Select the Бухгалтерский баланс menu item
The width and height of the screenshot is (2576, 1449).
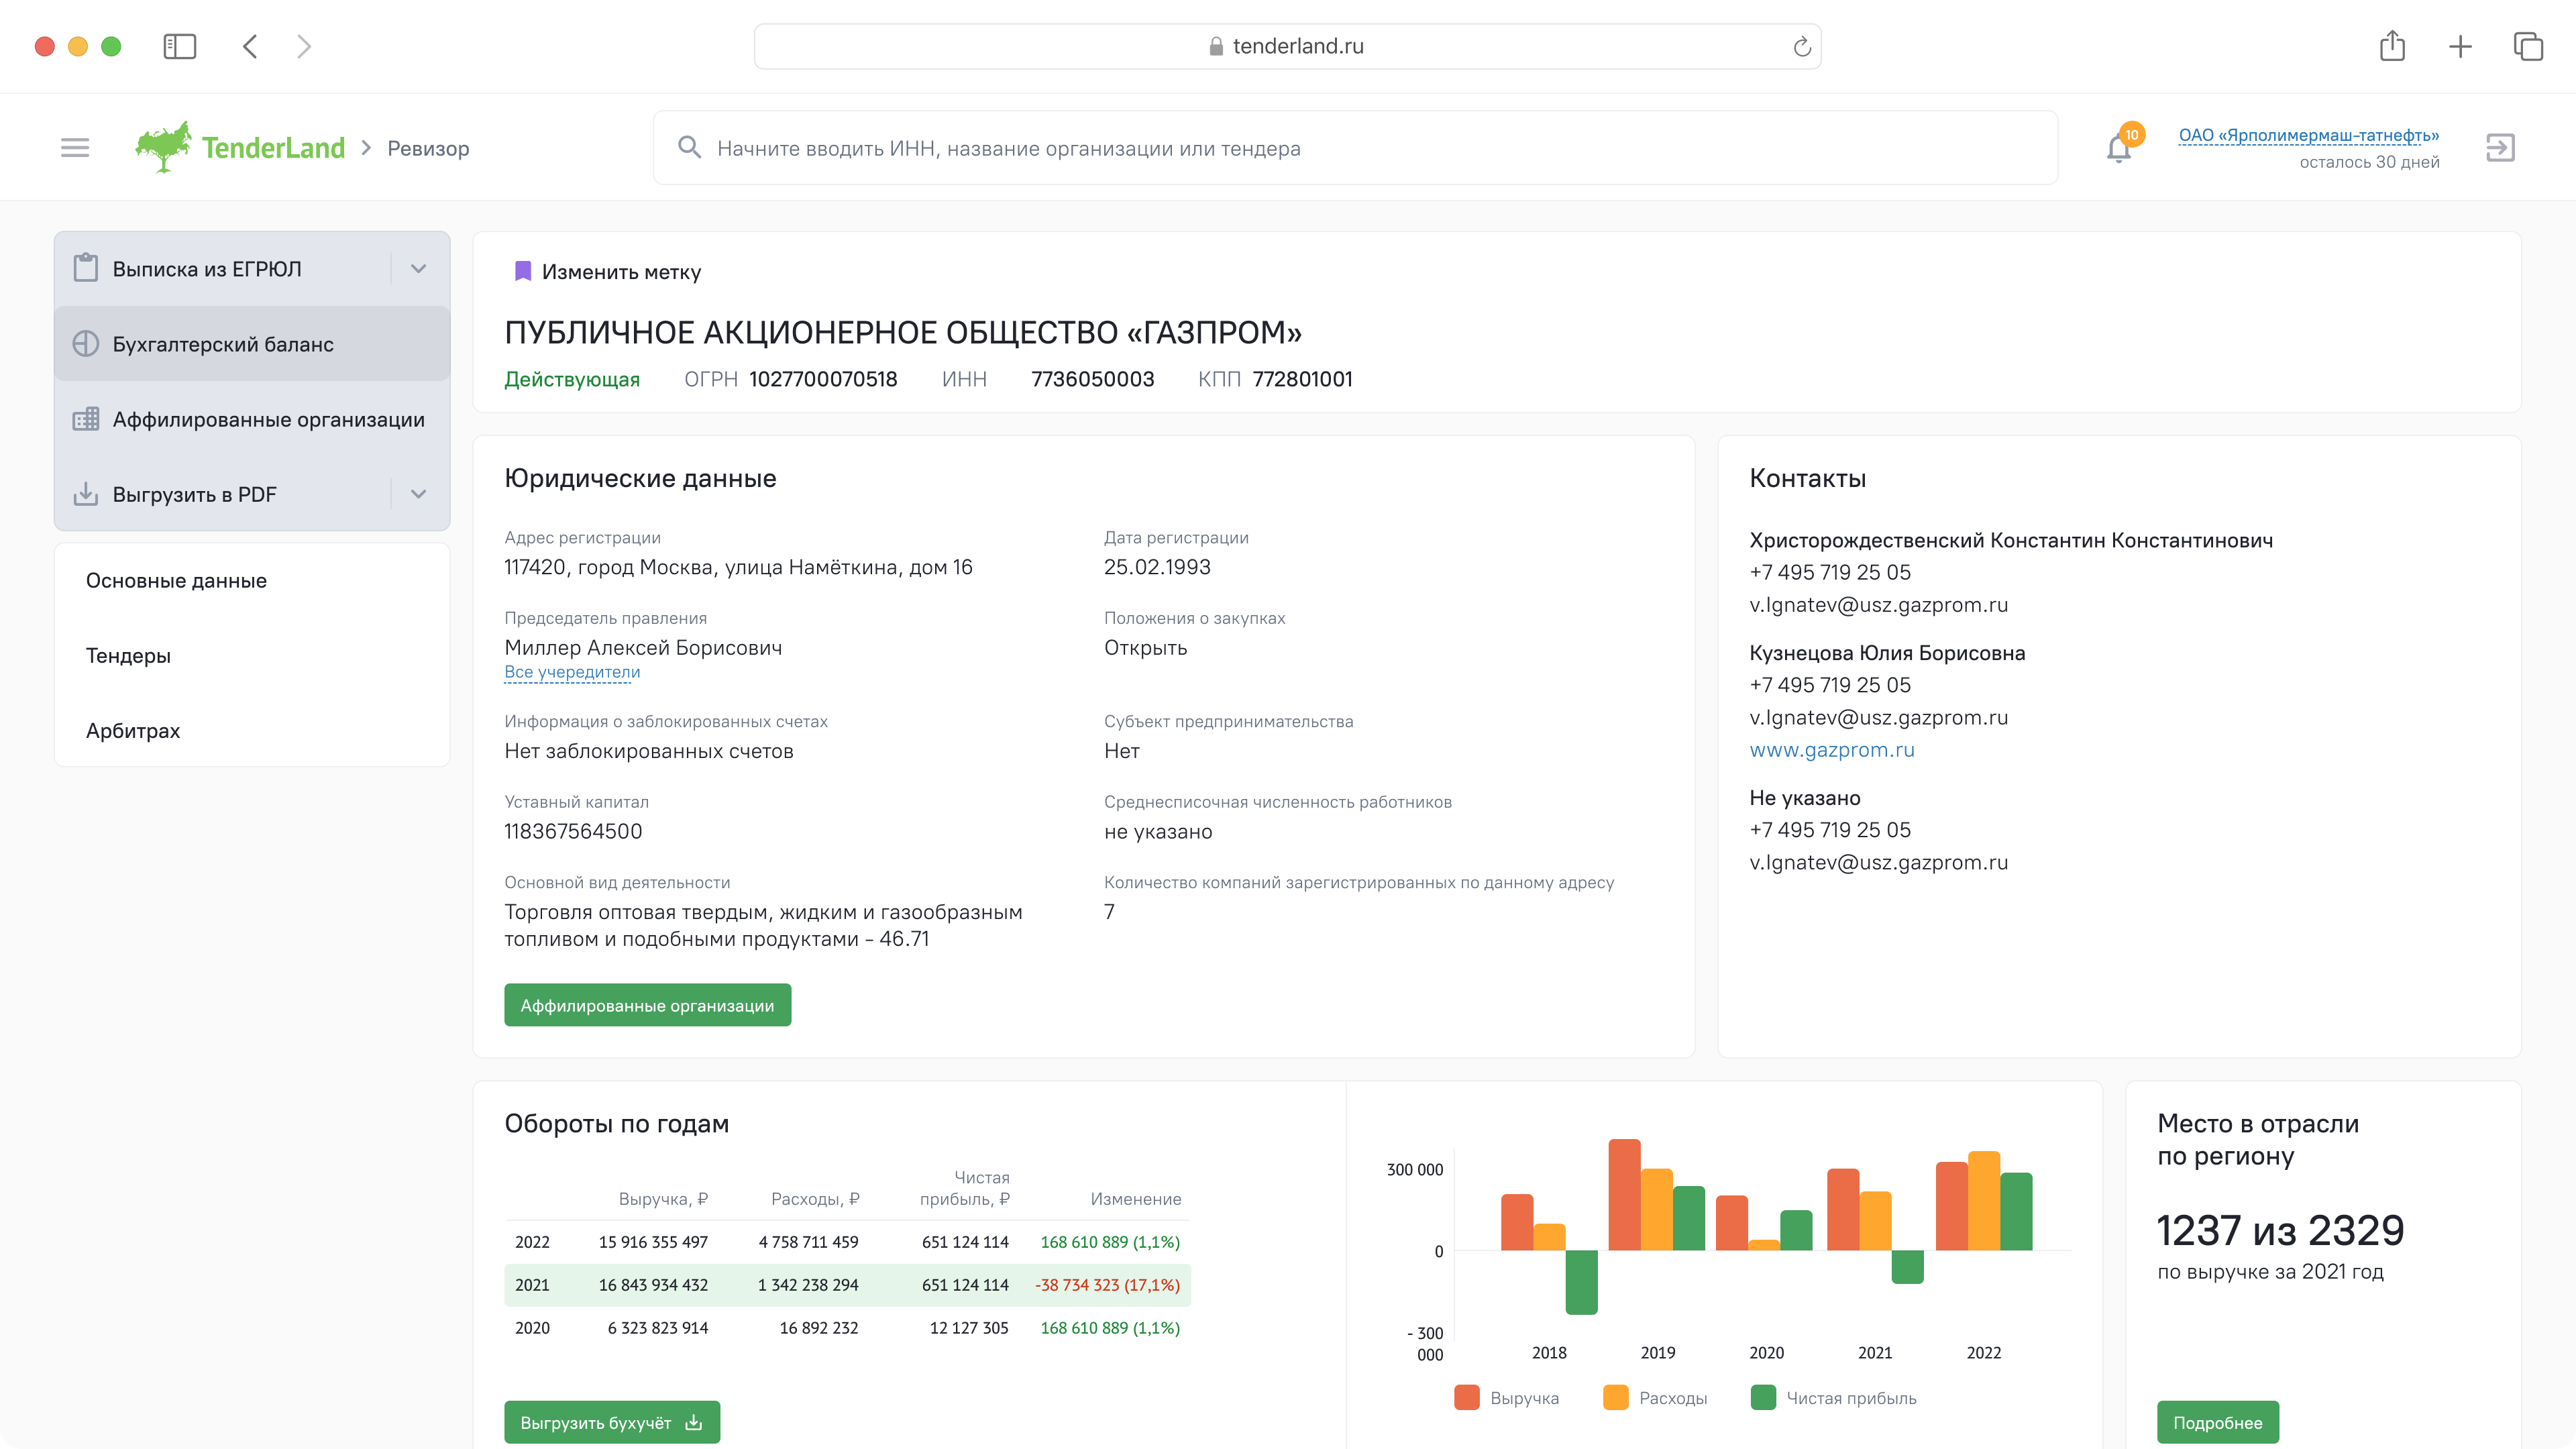223,344
